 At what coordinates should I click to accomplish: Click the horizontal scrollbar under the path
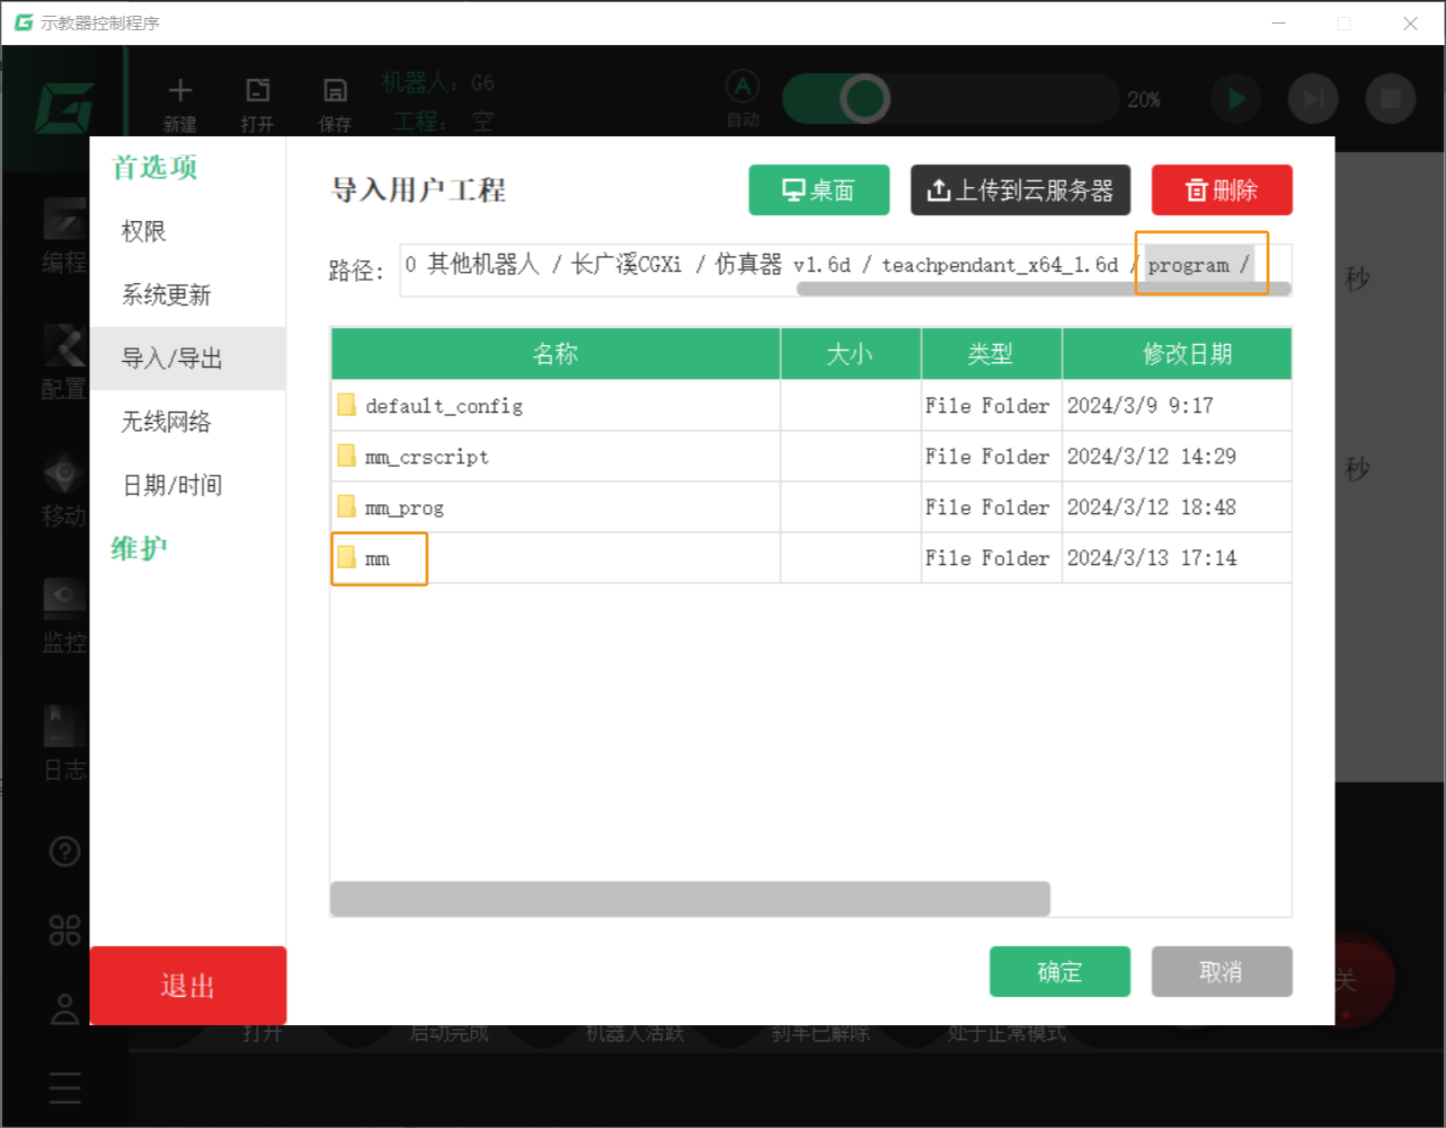(x=1044, y=289)
